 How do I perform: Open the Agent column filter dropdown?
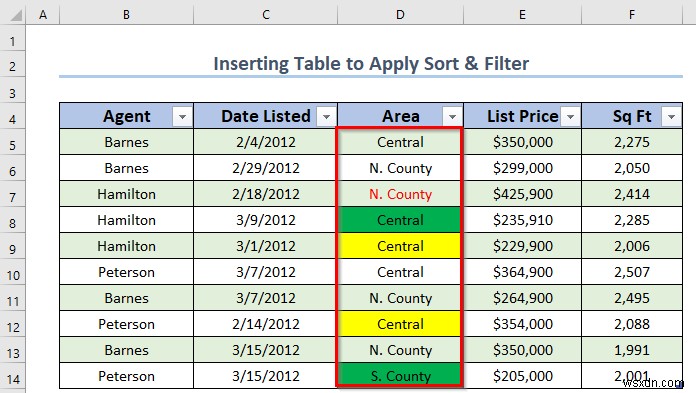(182, 117)
